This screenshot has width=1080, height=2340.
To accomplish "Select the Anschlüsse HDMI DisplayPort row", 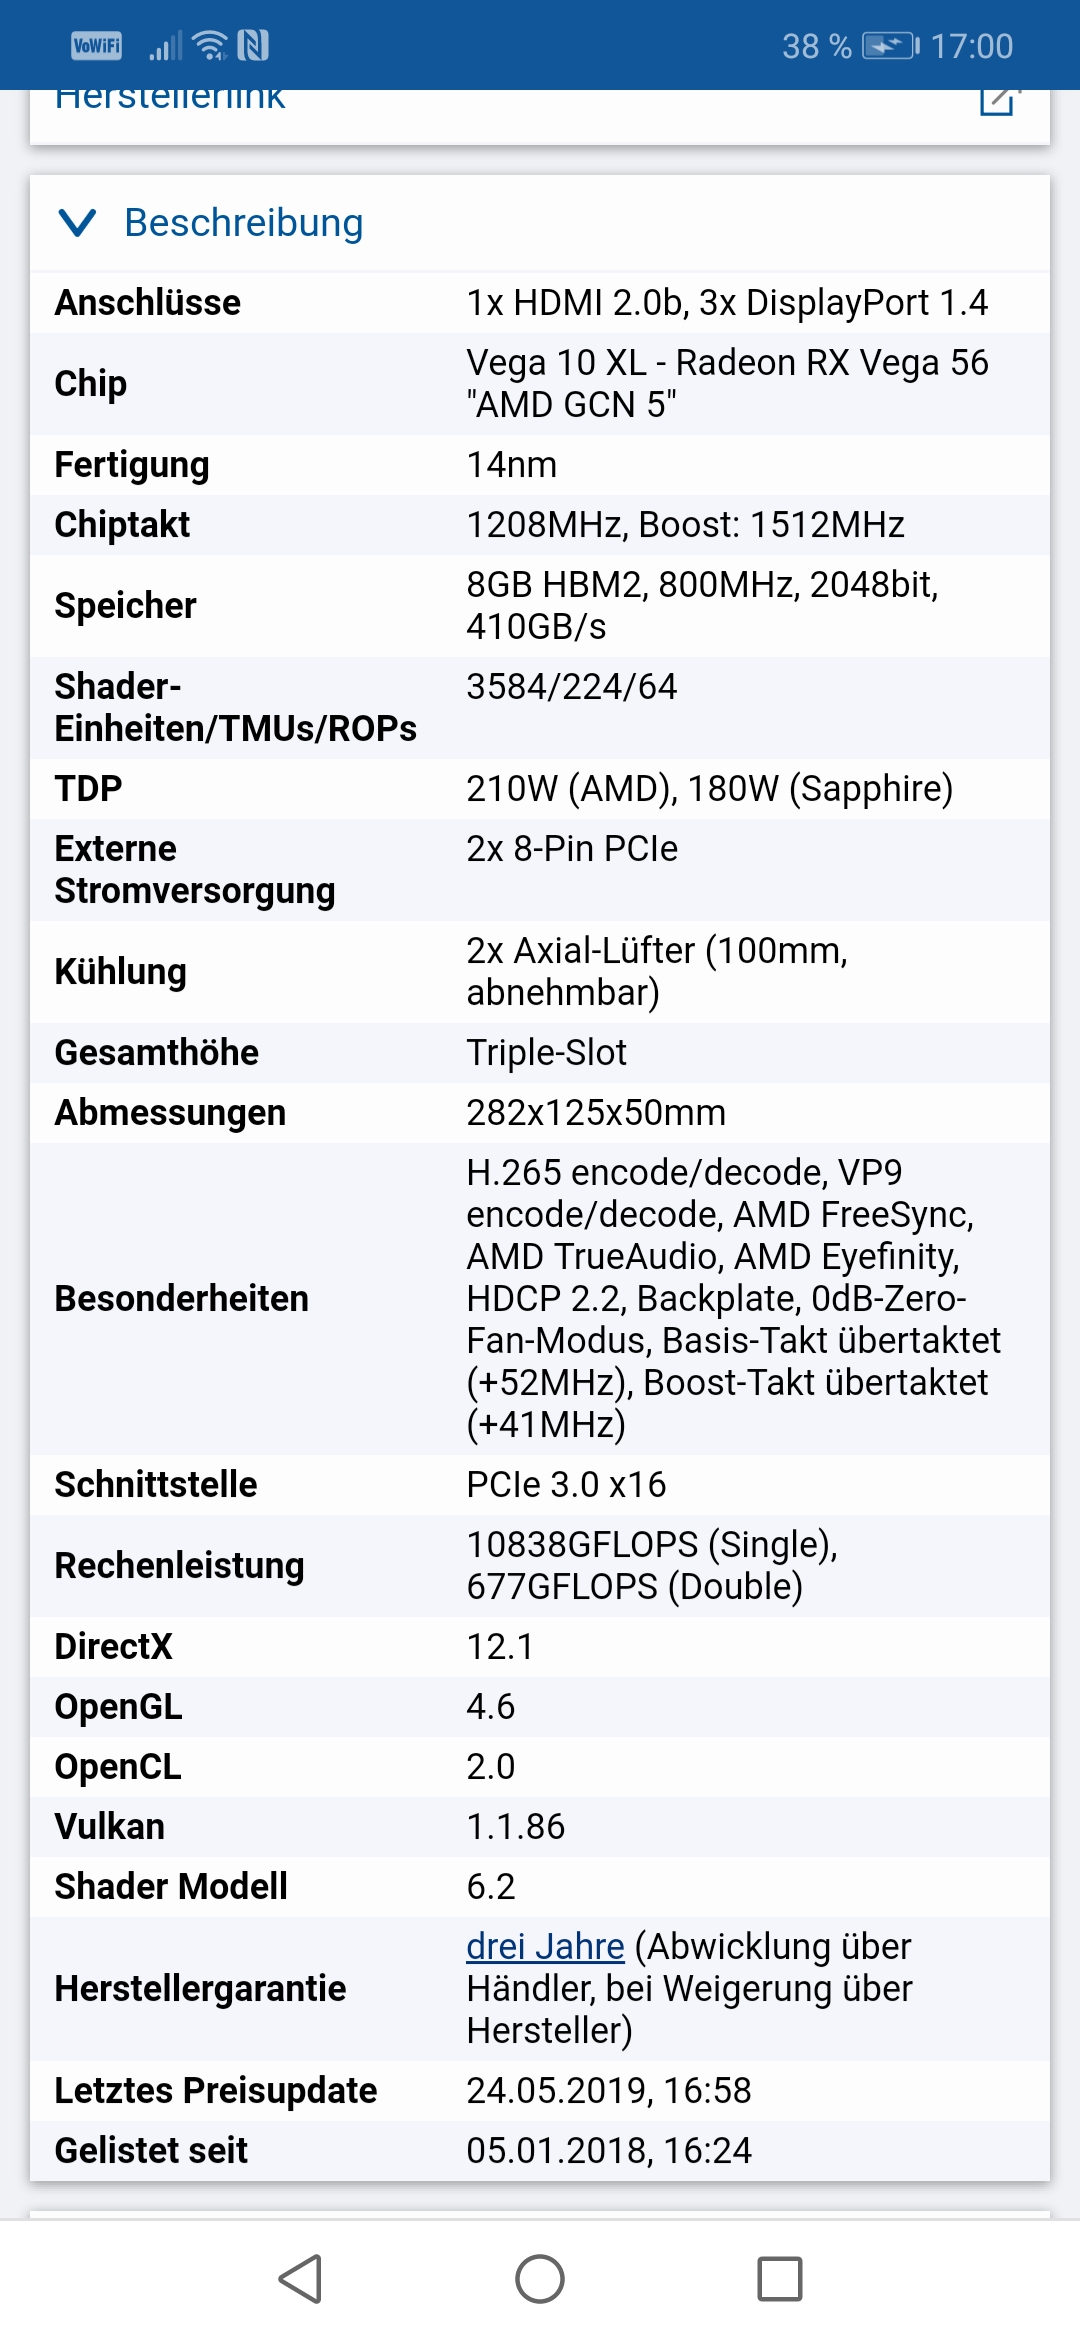I will [540, 302].
